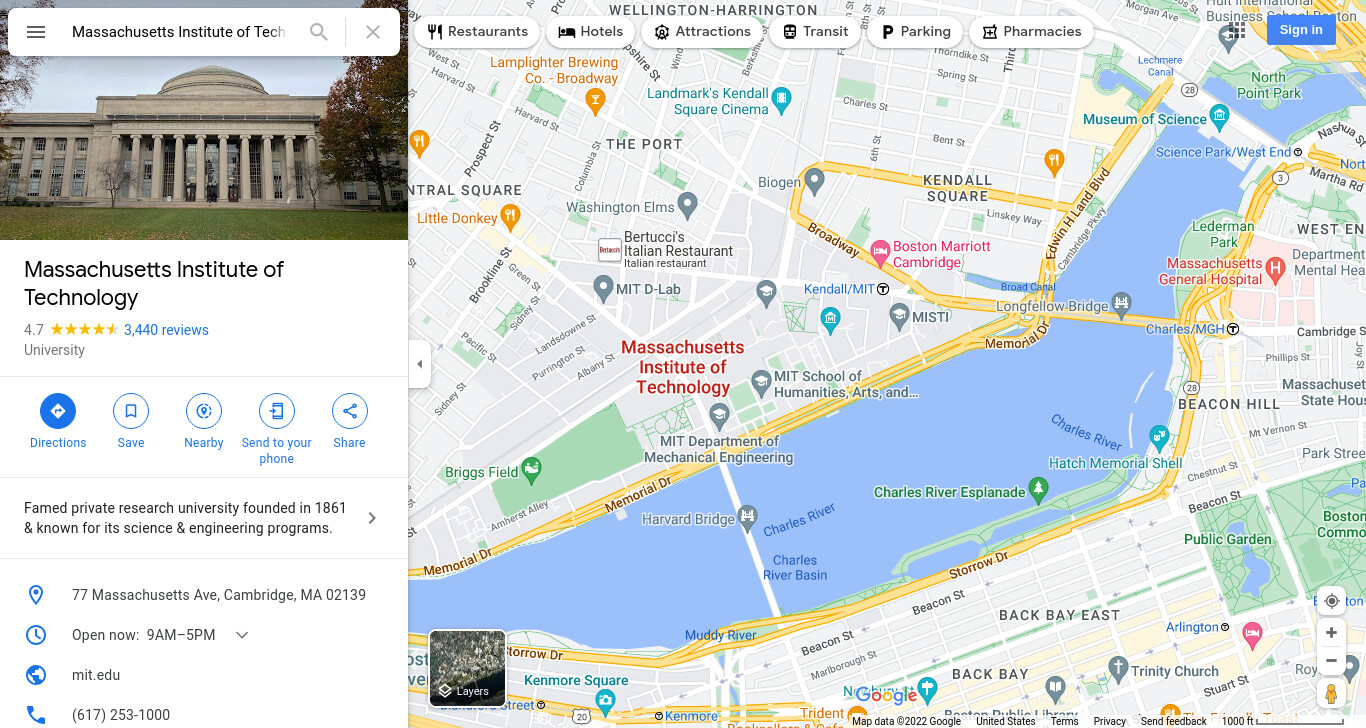
Task: Filter map by Hotels
Action: coord(591,32)
